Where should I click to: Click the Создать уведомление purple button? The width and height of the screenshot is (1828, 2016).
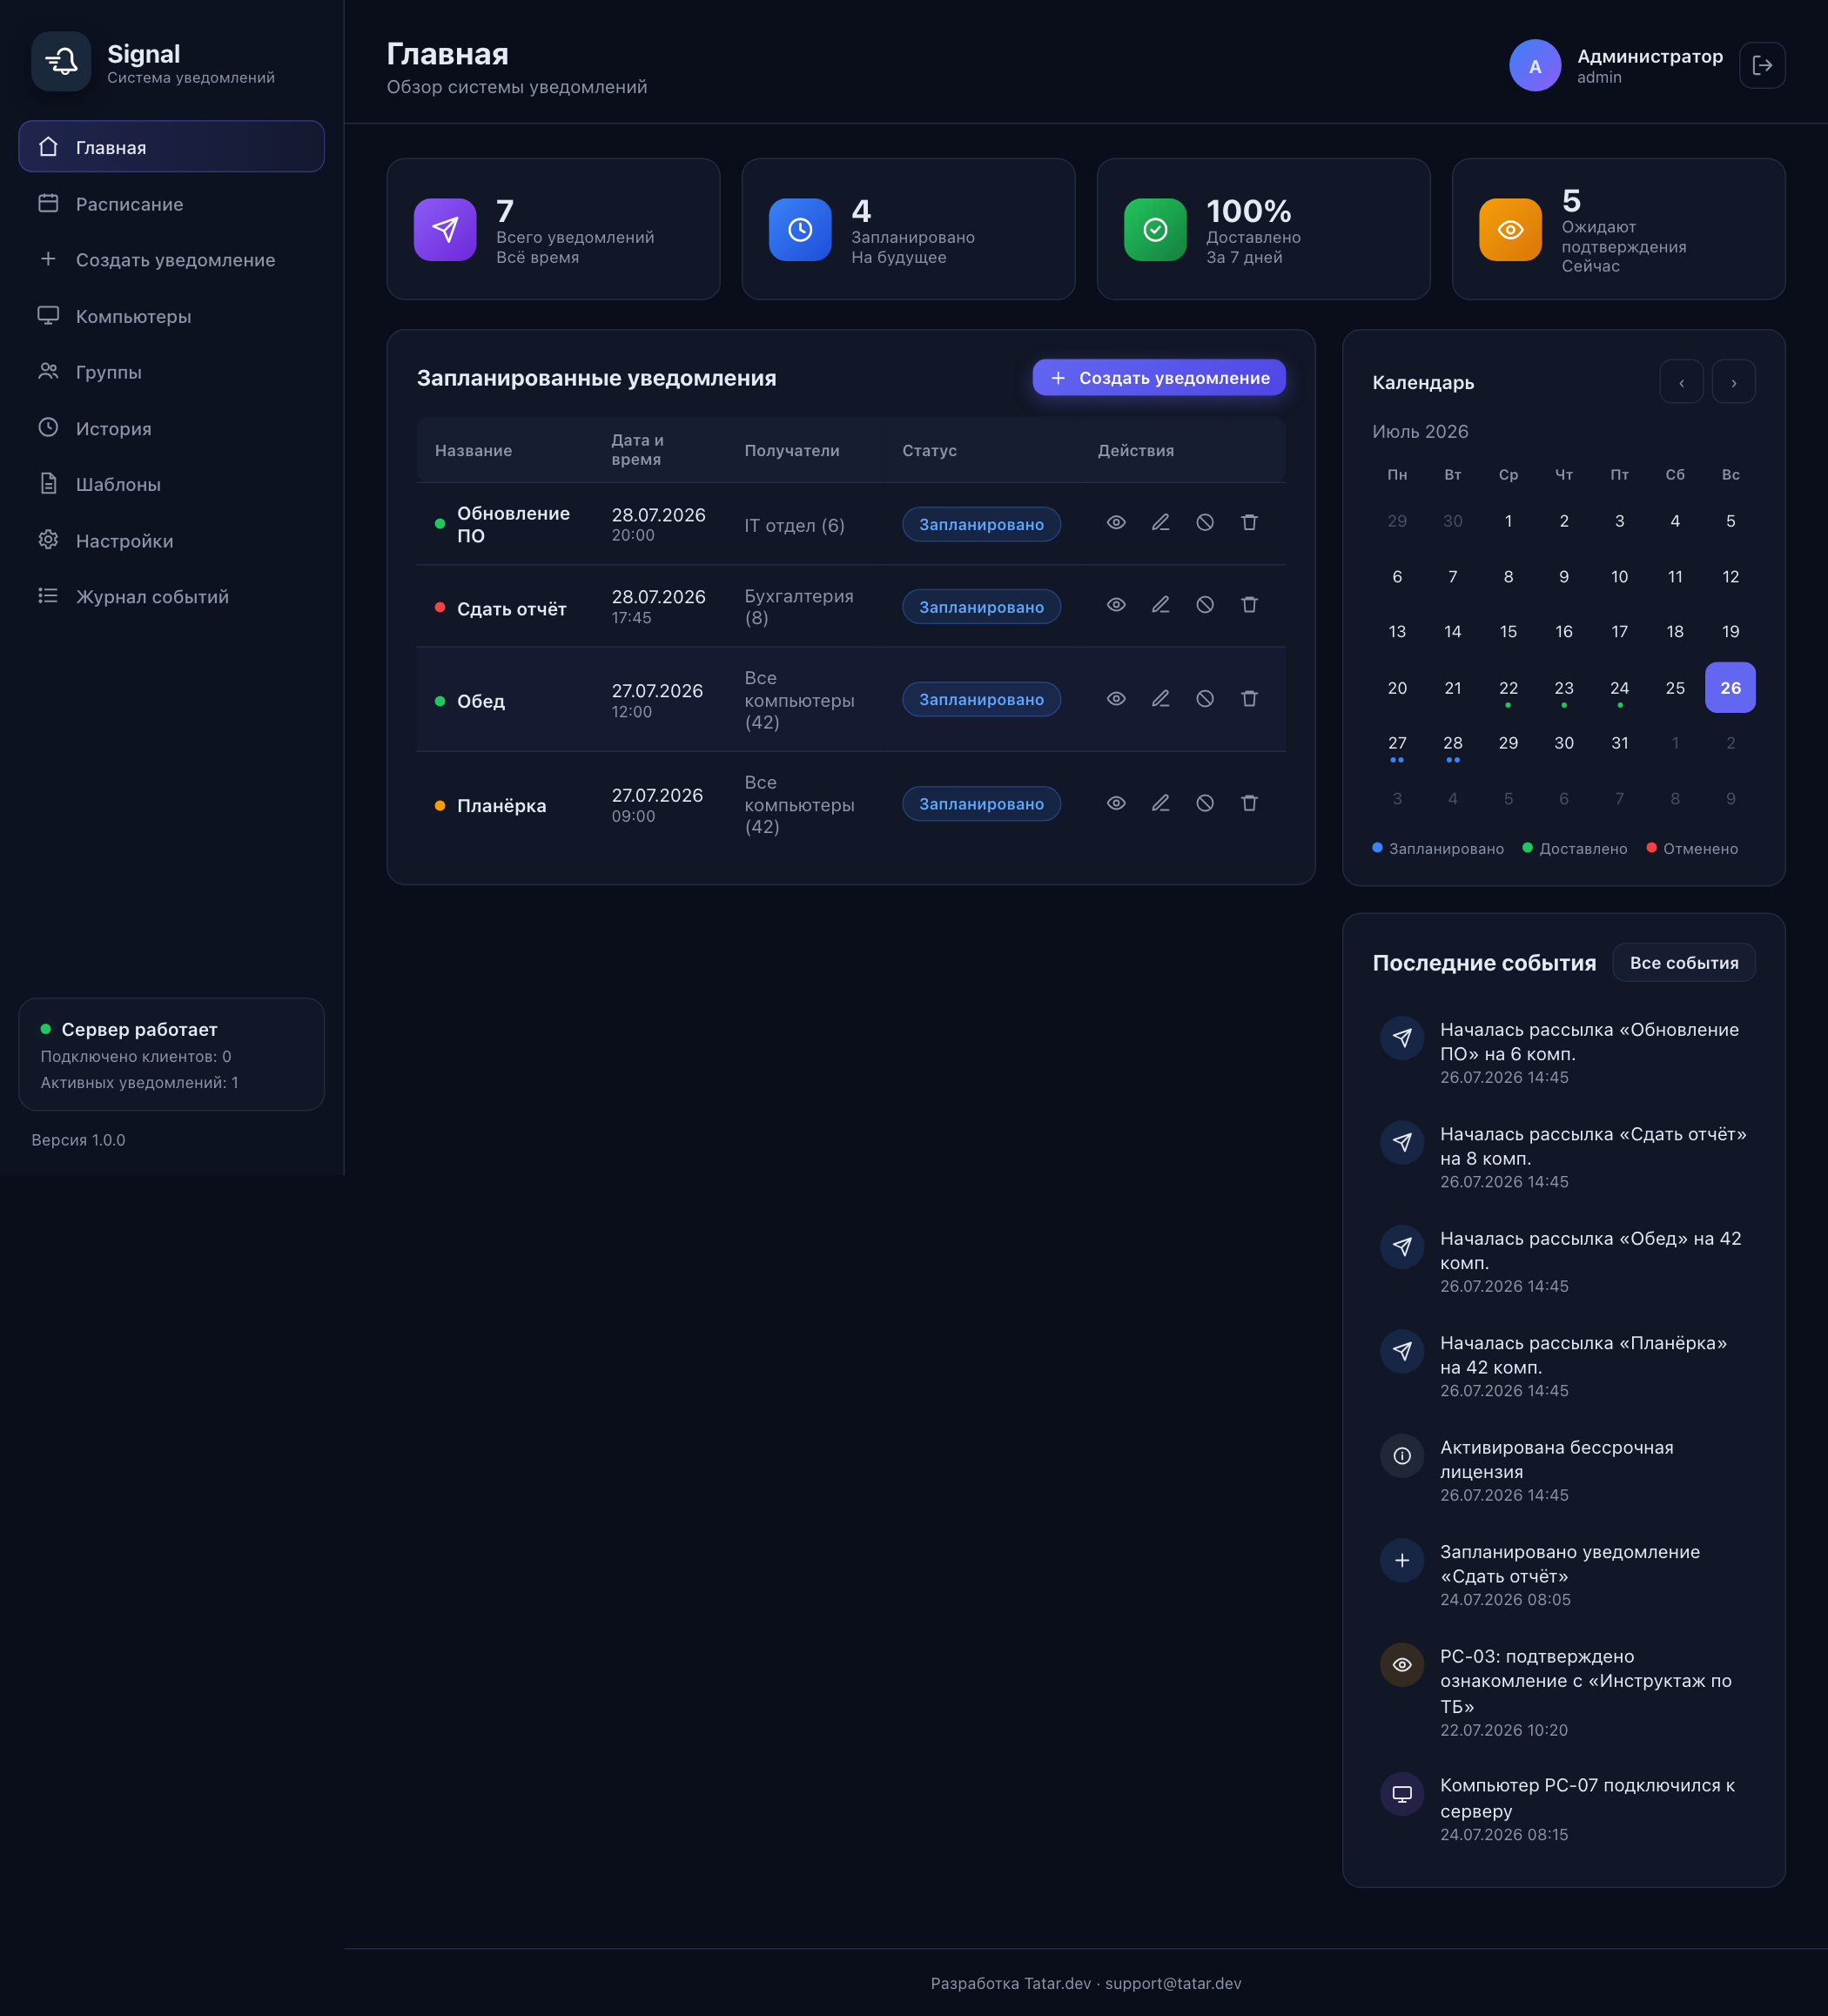[x=1158, y=378]
